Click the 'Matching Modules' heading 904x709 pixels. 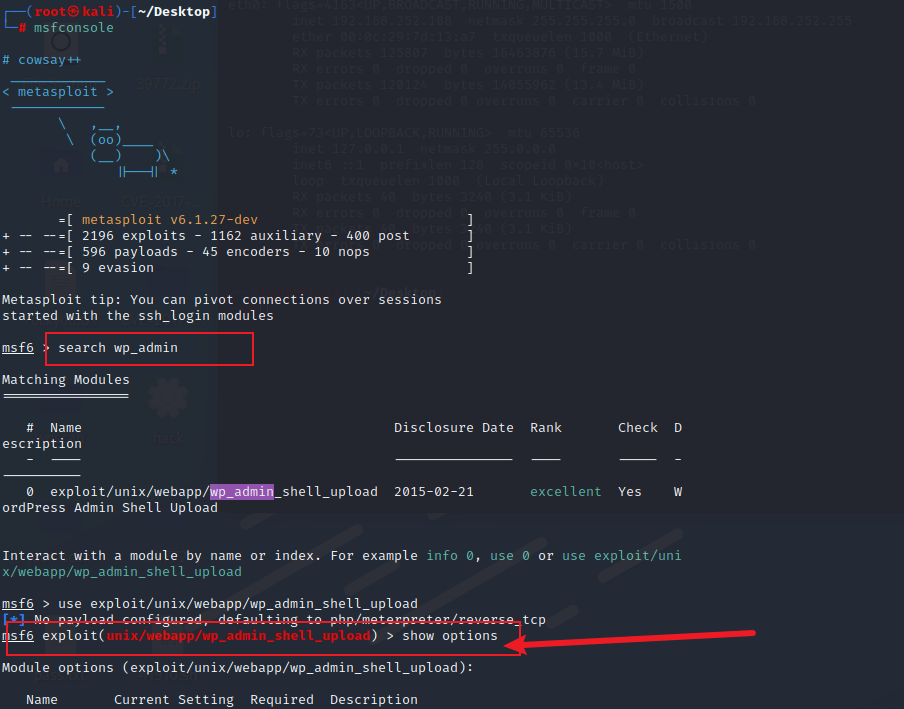click(66, 380)
